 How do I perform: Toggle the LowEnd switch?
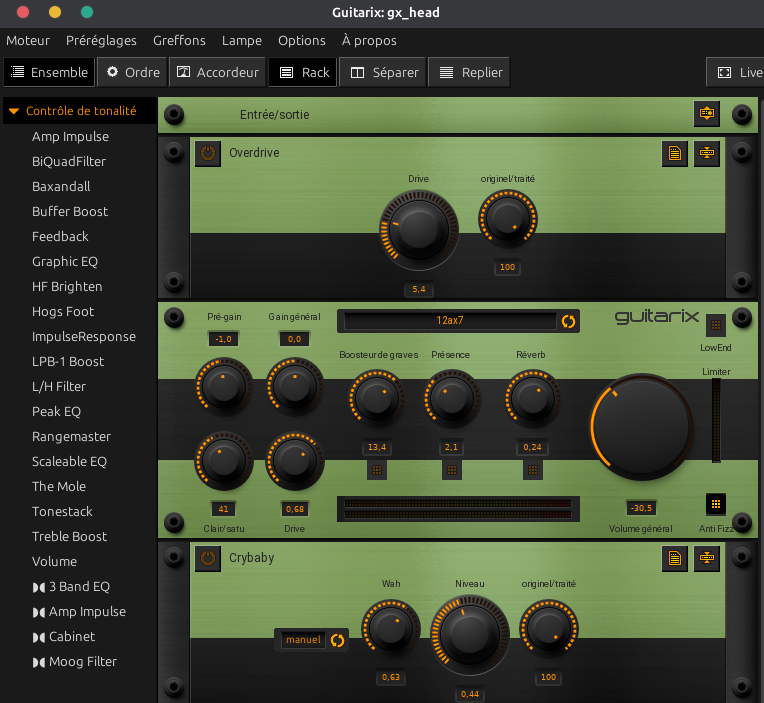716,325
